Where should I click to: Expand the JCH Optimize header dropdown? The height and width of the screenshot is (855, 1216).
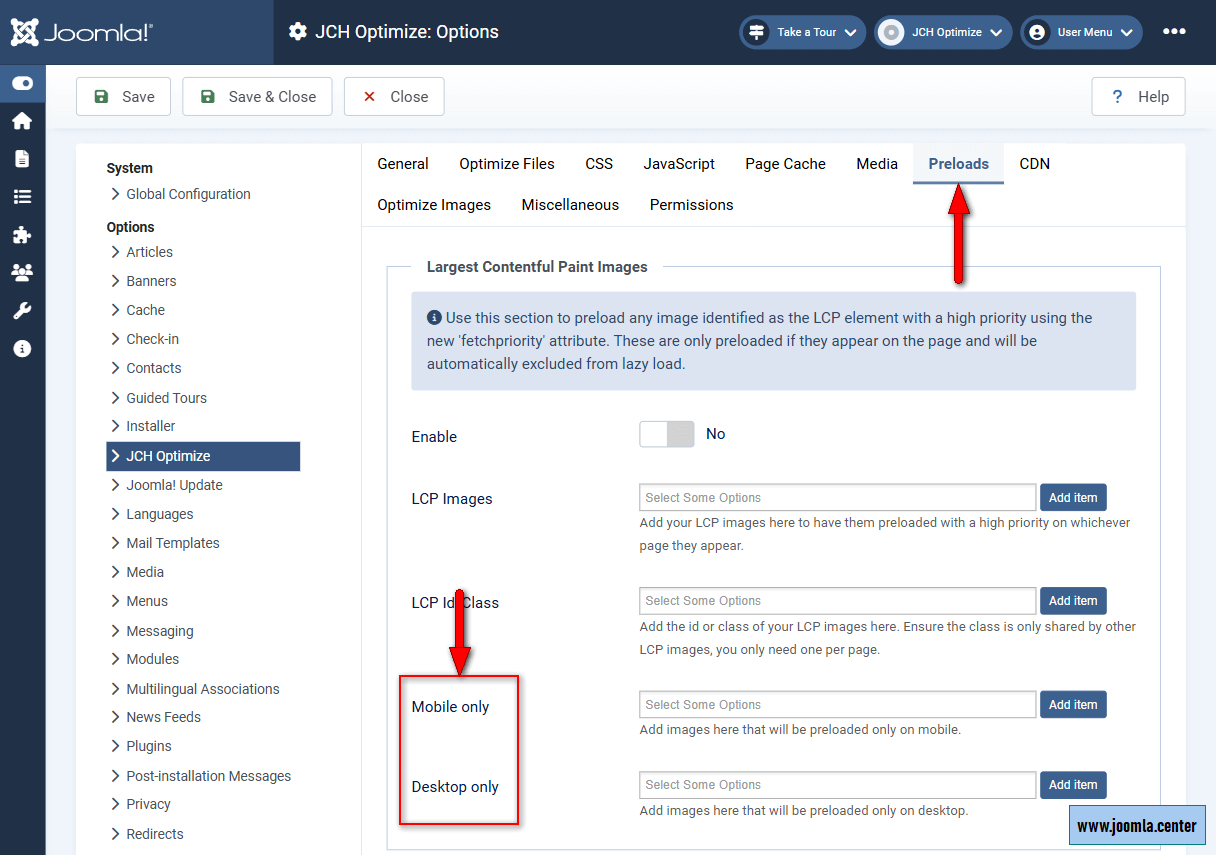pyautogui.click(x=942, y=32)
